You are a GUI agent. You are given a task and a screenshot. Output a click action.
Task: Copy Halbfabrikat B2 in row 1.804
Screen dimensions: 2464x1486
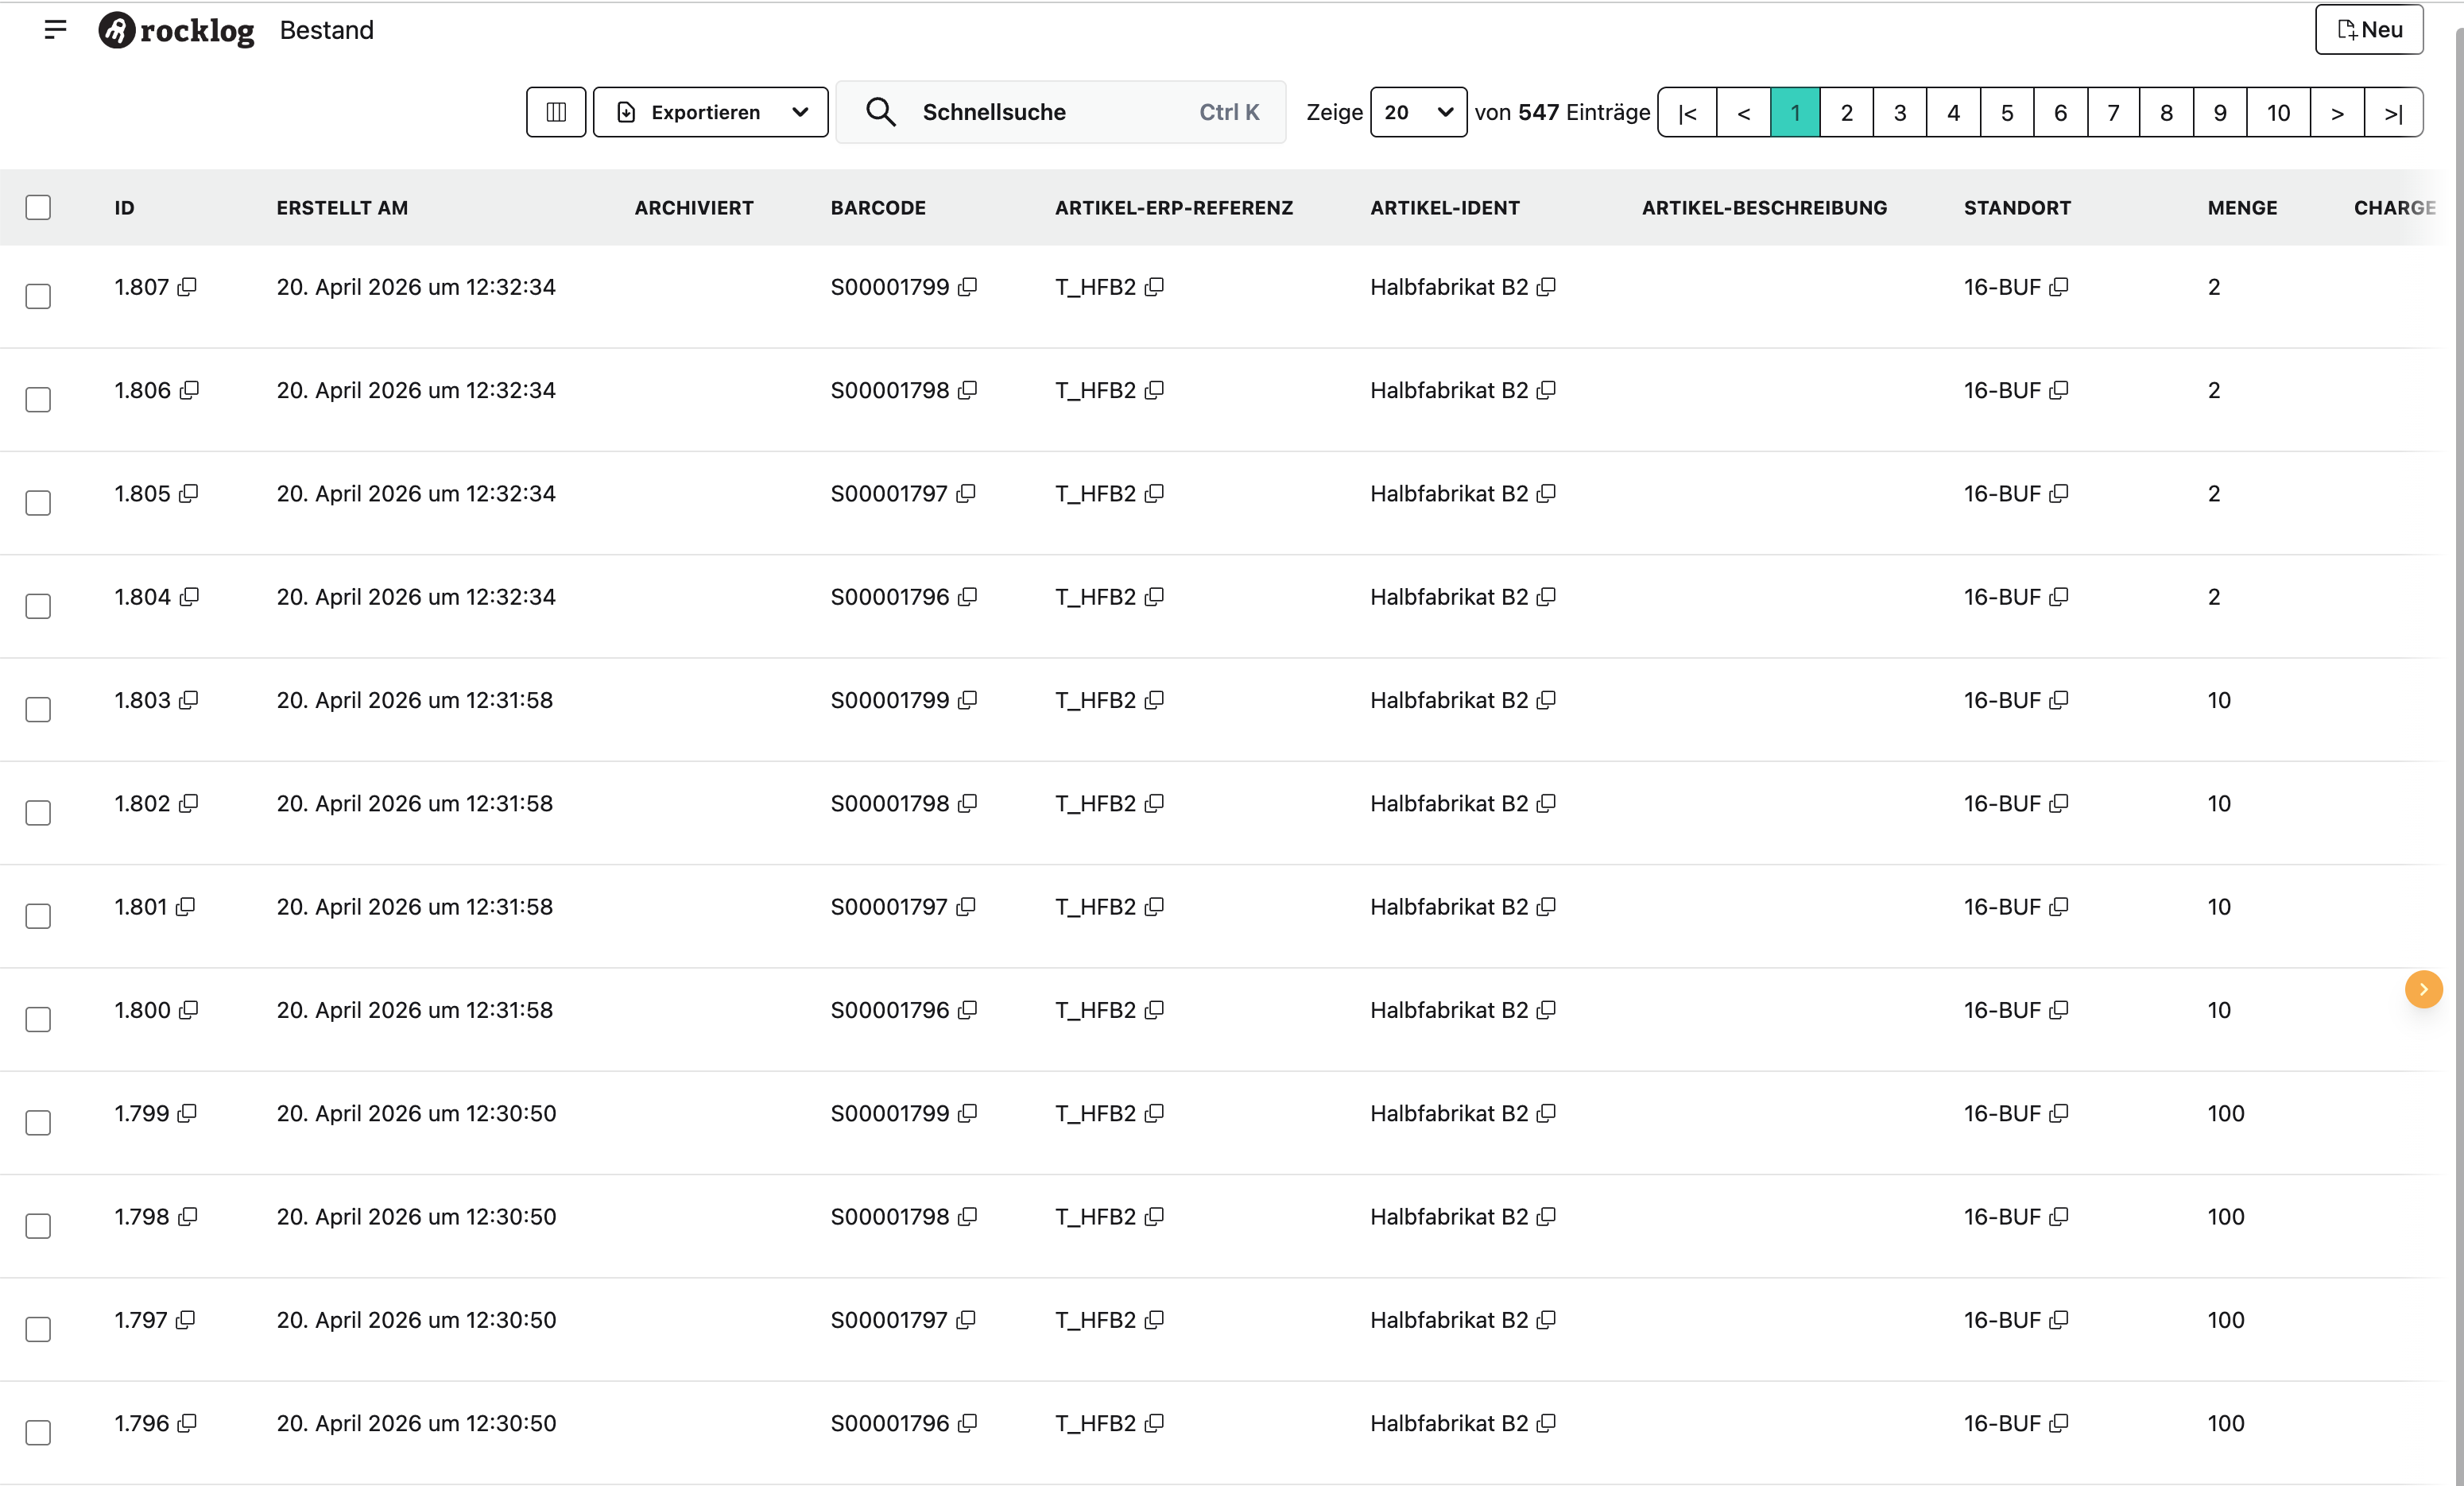[x=1546, y=597]
